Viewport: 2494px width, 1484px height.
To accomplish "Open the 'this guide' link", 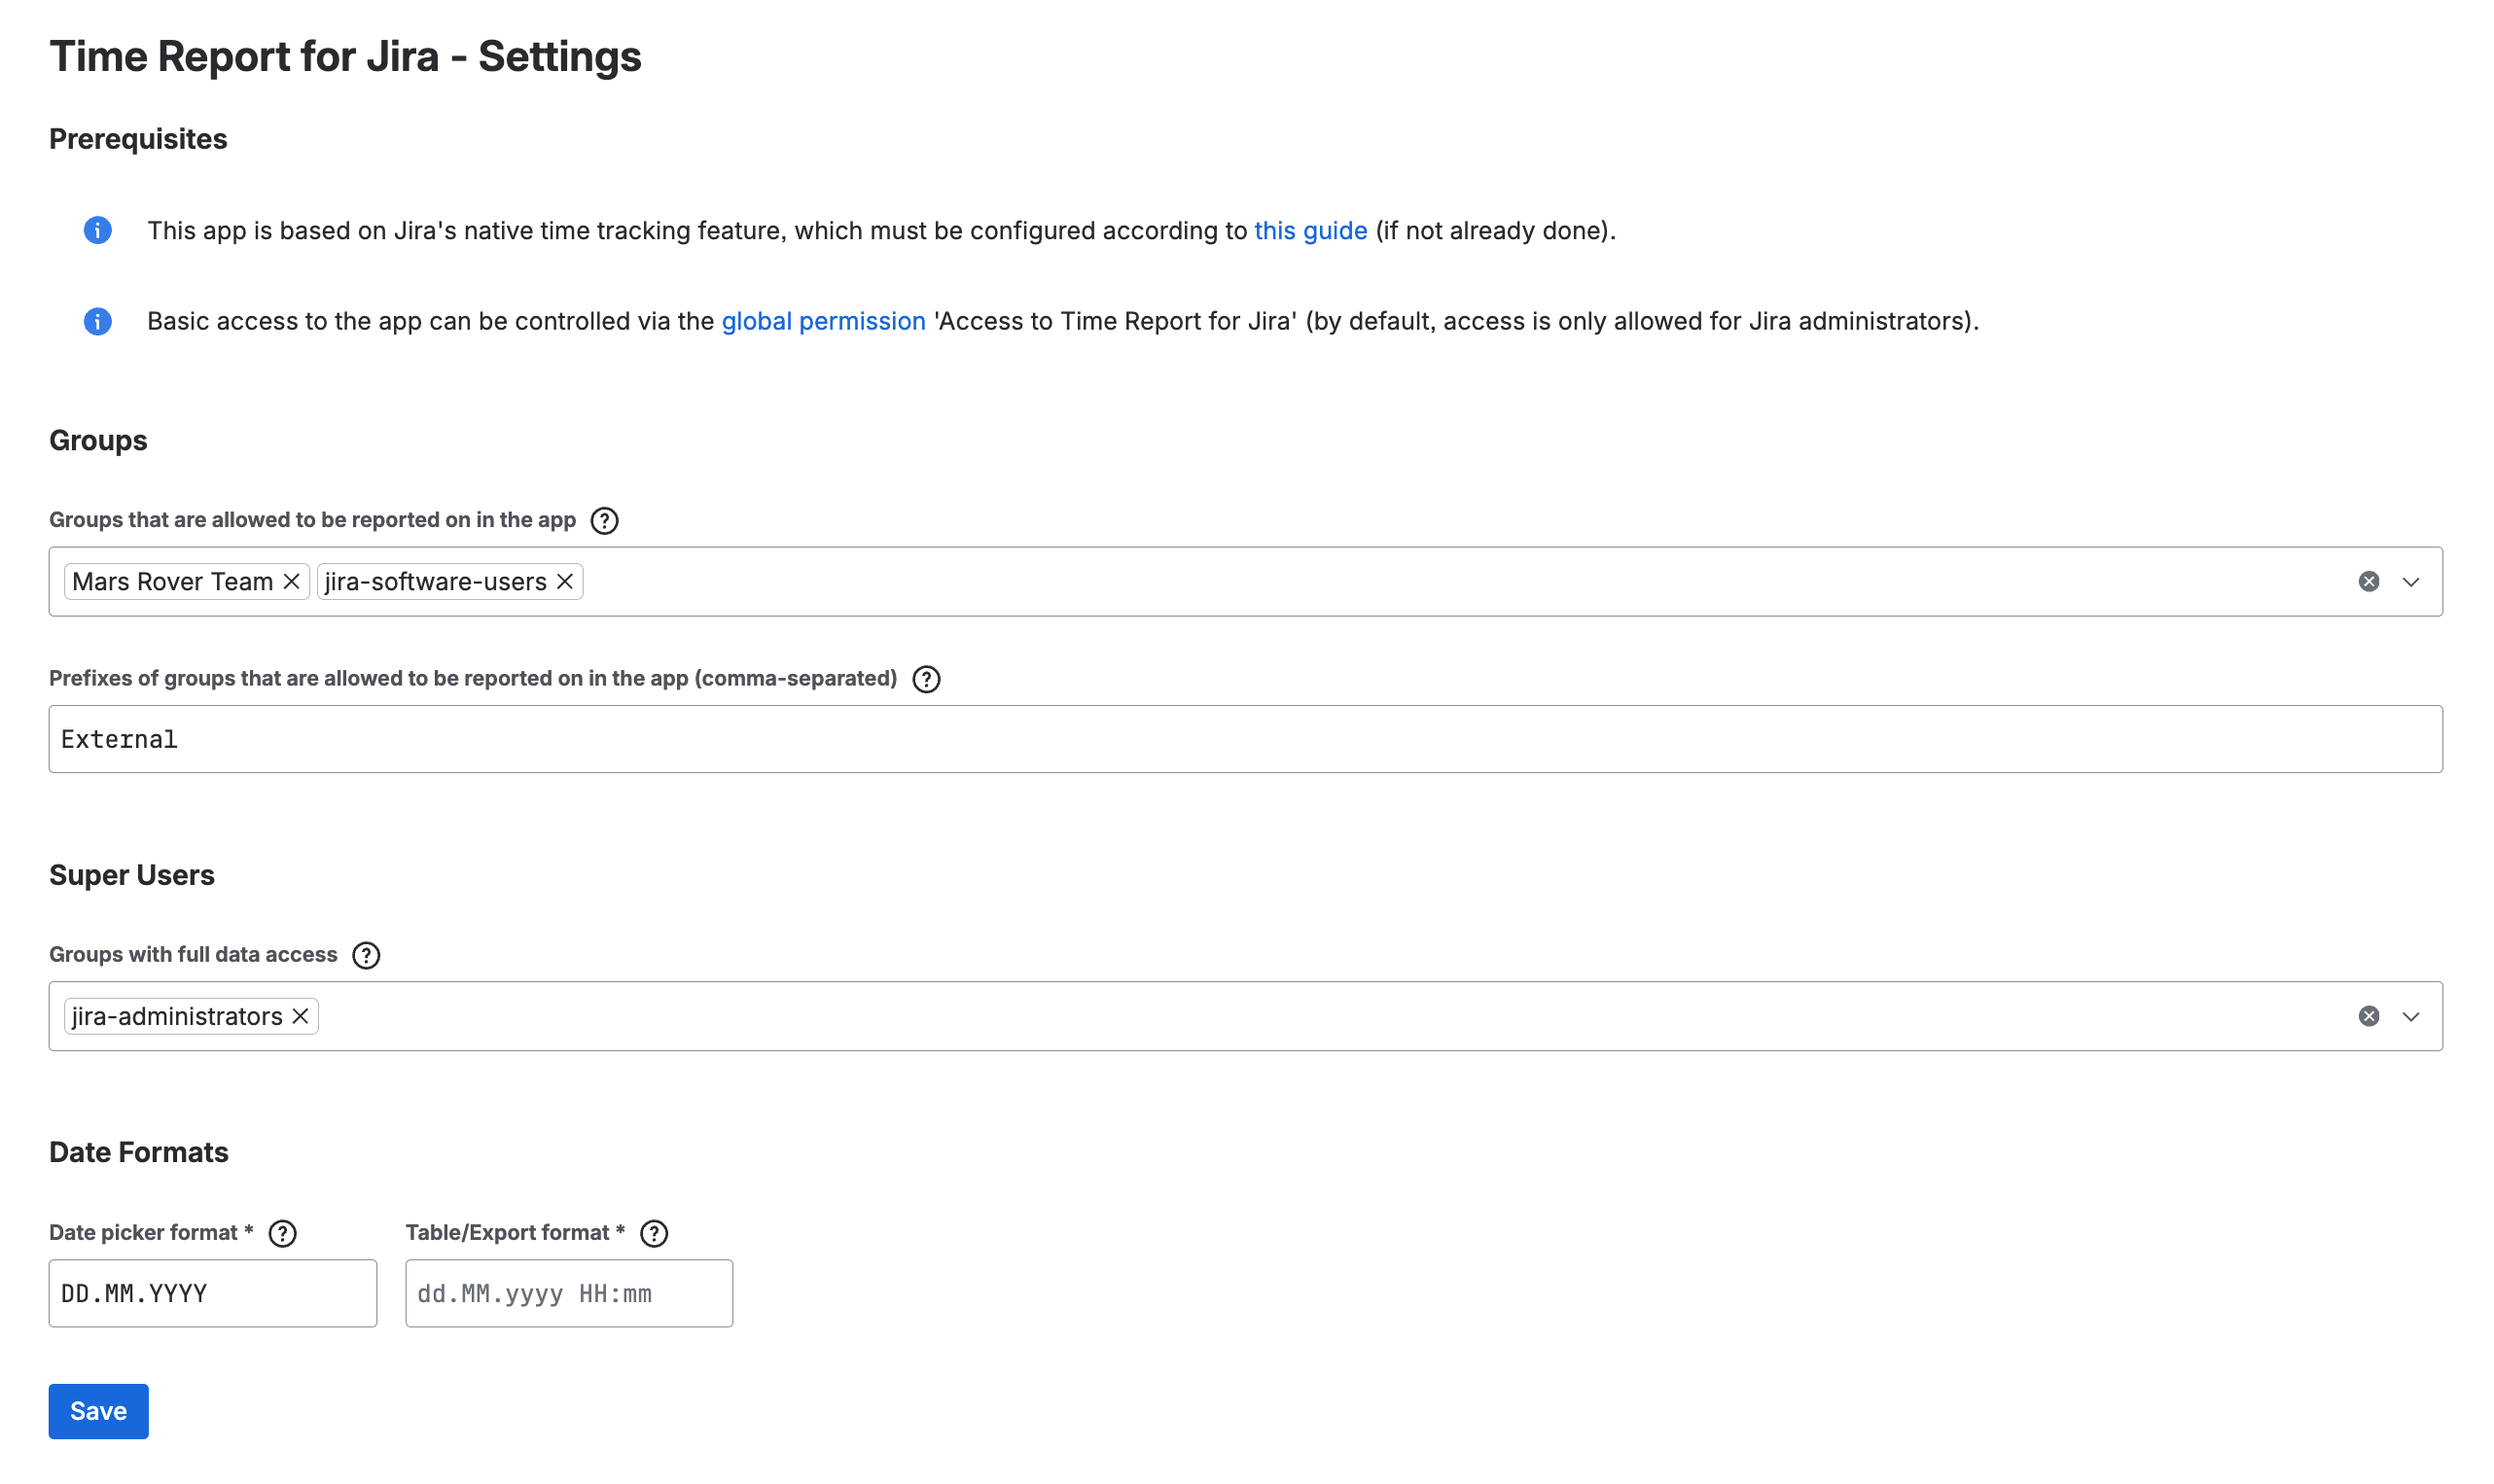I will click(x=1310, y=231).
